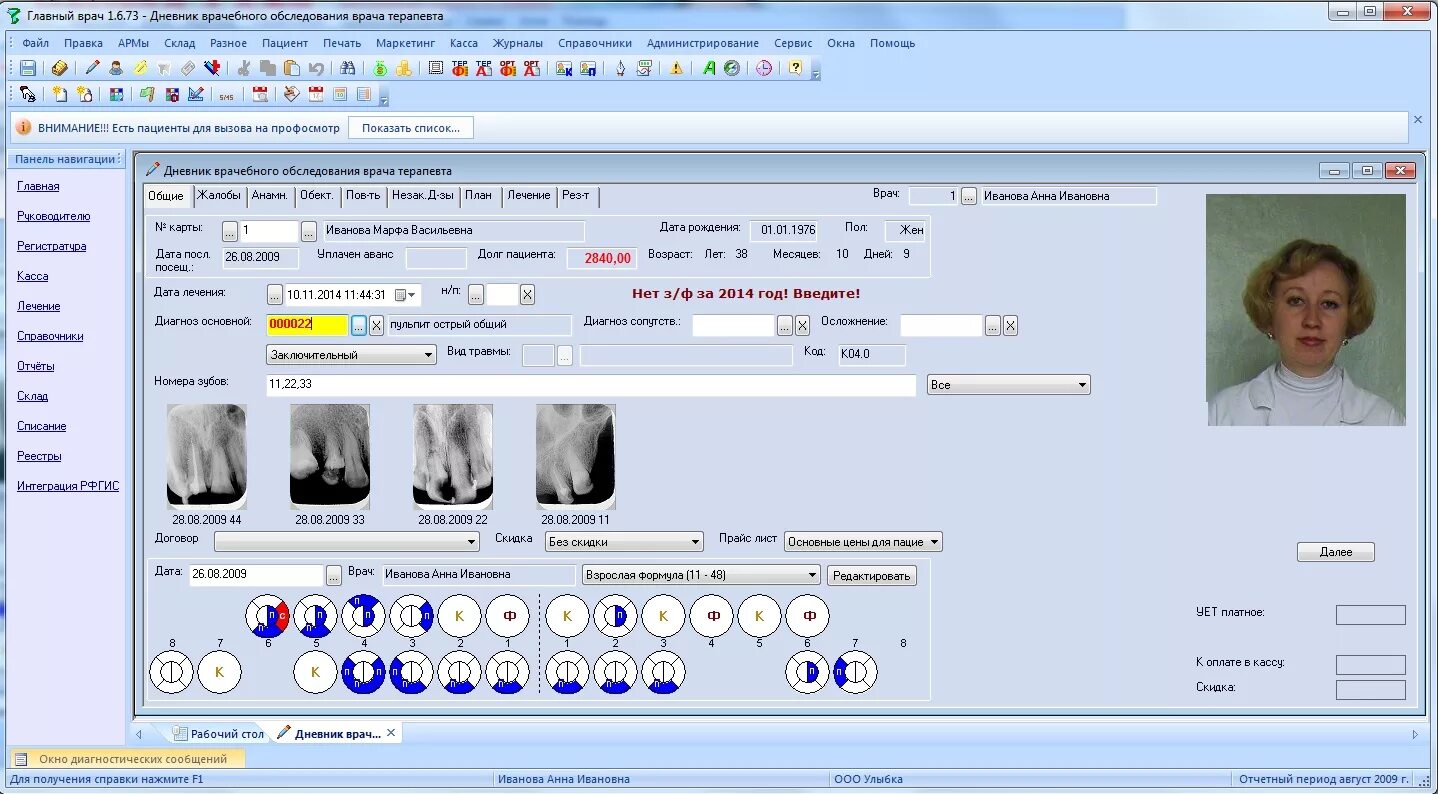Open the main diagnosis lookup ... button
1438x794 pixels.
pos(359,325)
